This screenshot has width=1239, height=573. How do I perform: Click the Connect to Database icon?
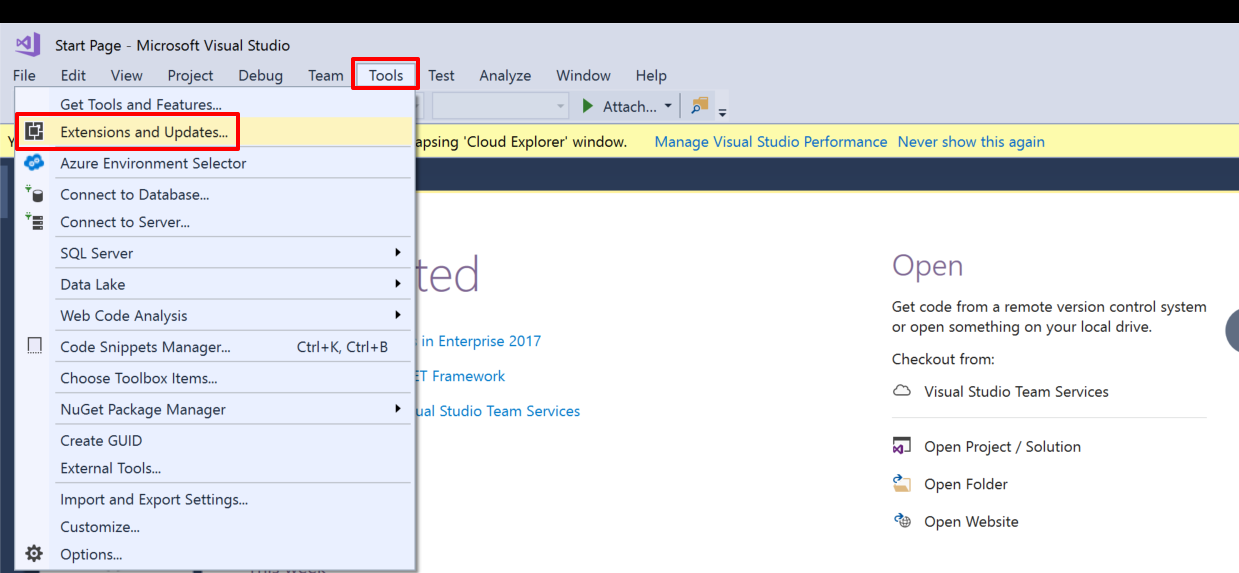(34, 194)
